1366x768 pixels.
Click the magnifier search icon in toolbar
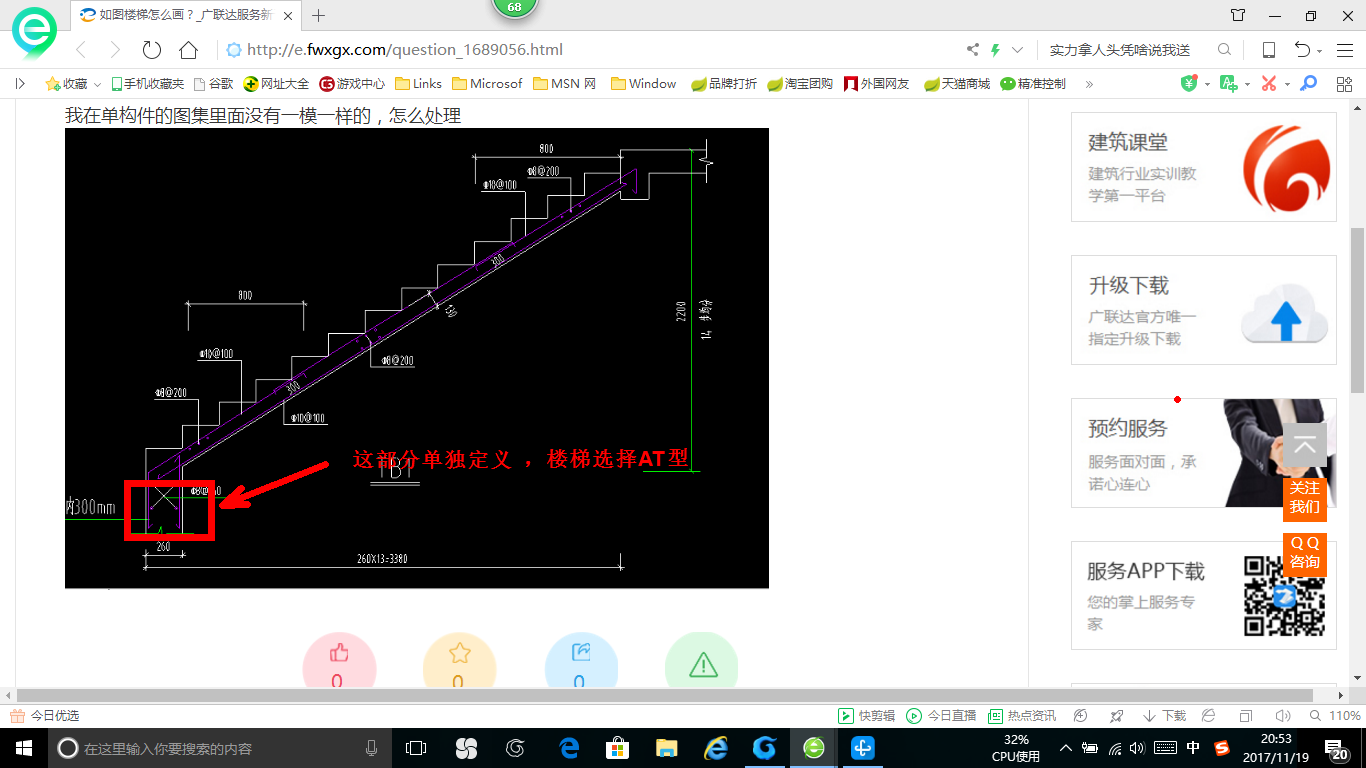point(1224,50)
